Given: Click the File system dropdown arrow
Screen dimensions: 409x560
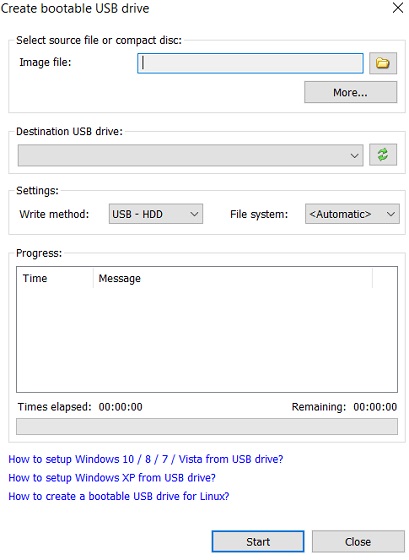Looking at the screenshot, I should [391, 214].
